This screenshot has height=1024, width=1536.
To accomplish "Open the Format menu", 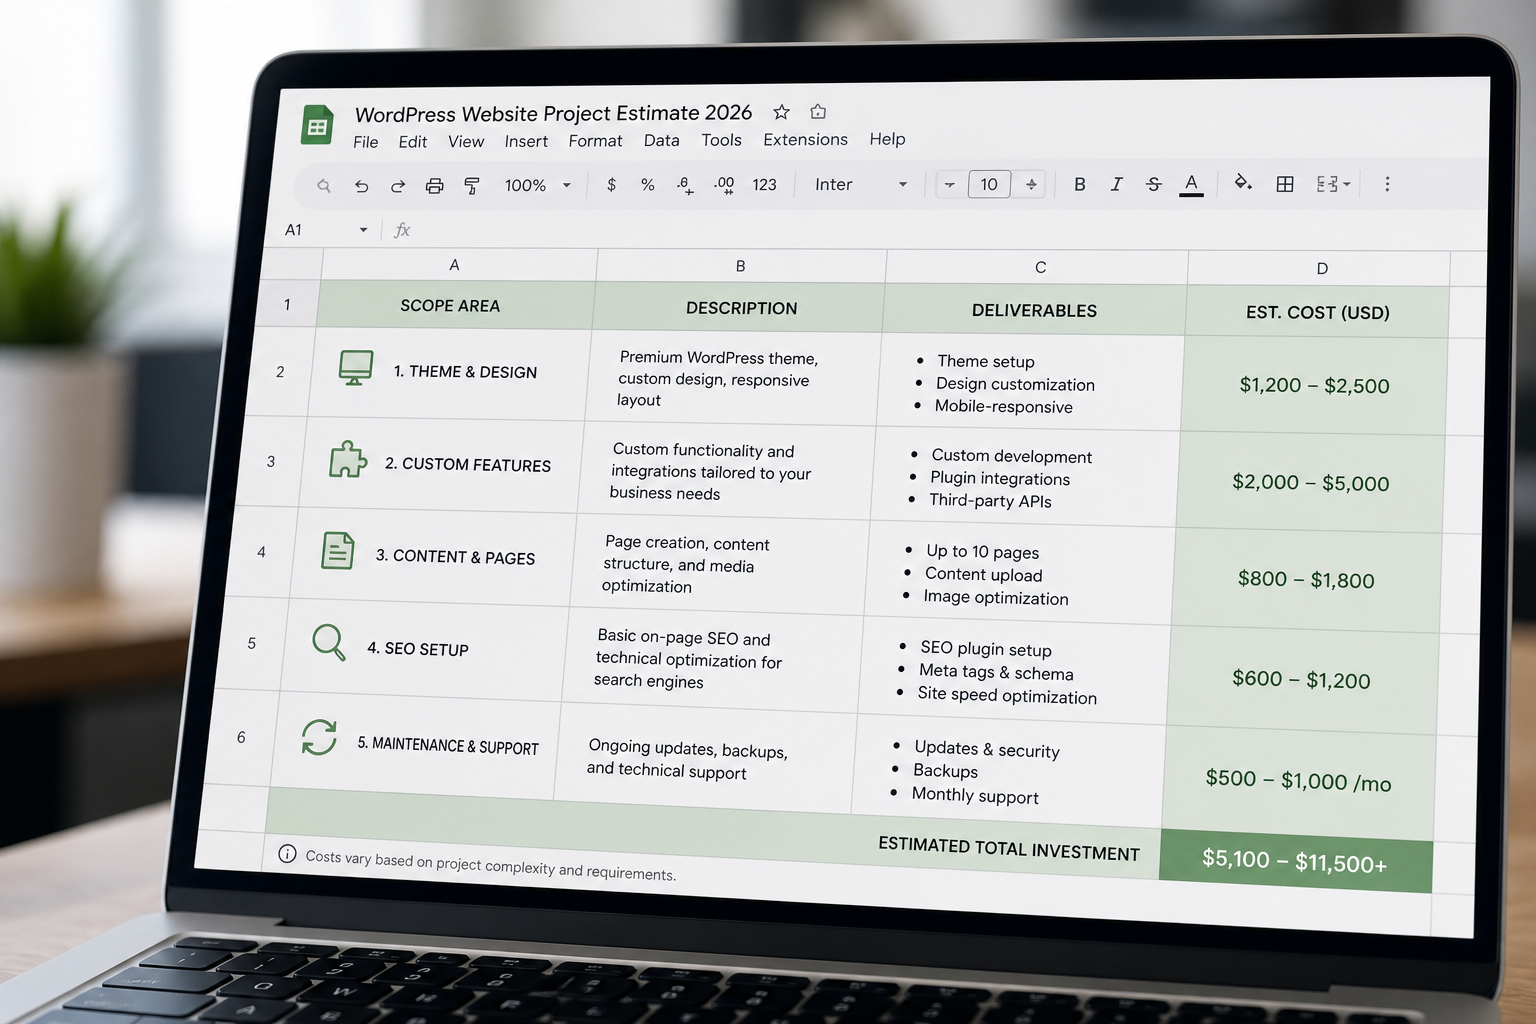I will 595,141.
